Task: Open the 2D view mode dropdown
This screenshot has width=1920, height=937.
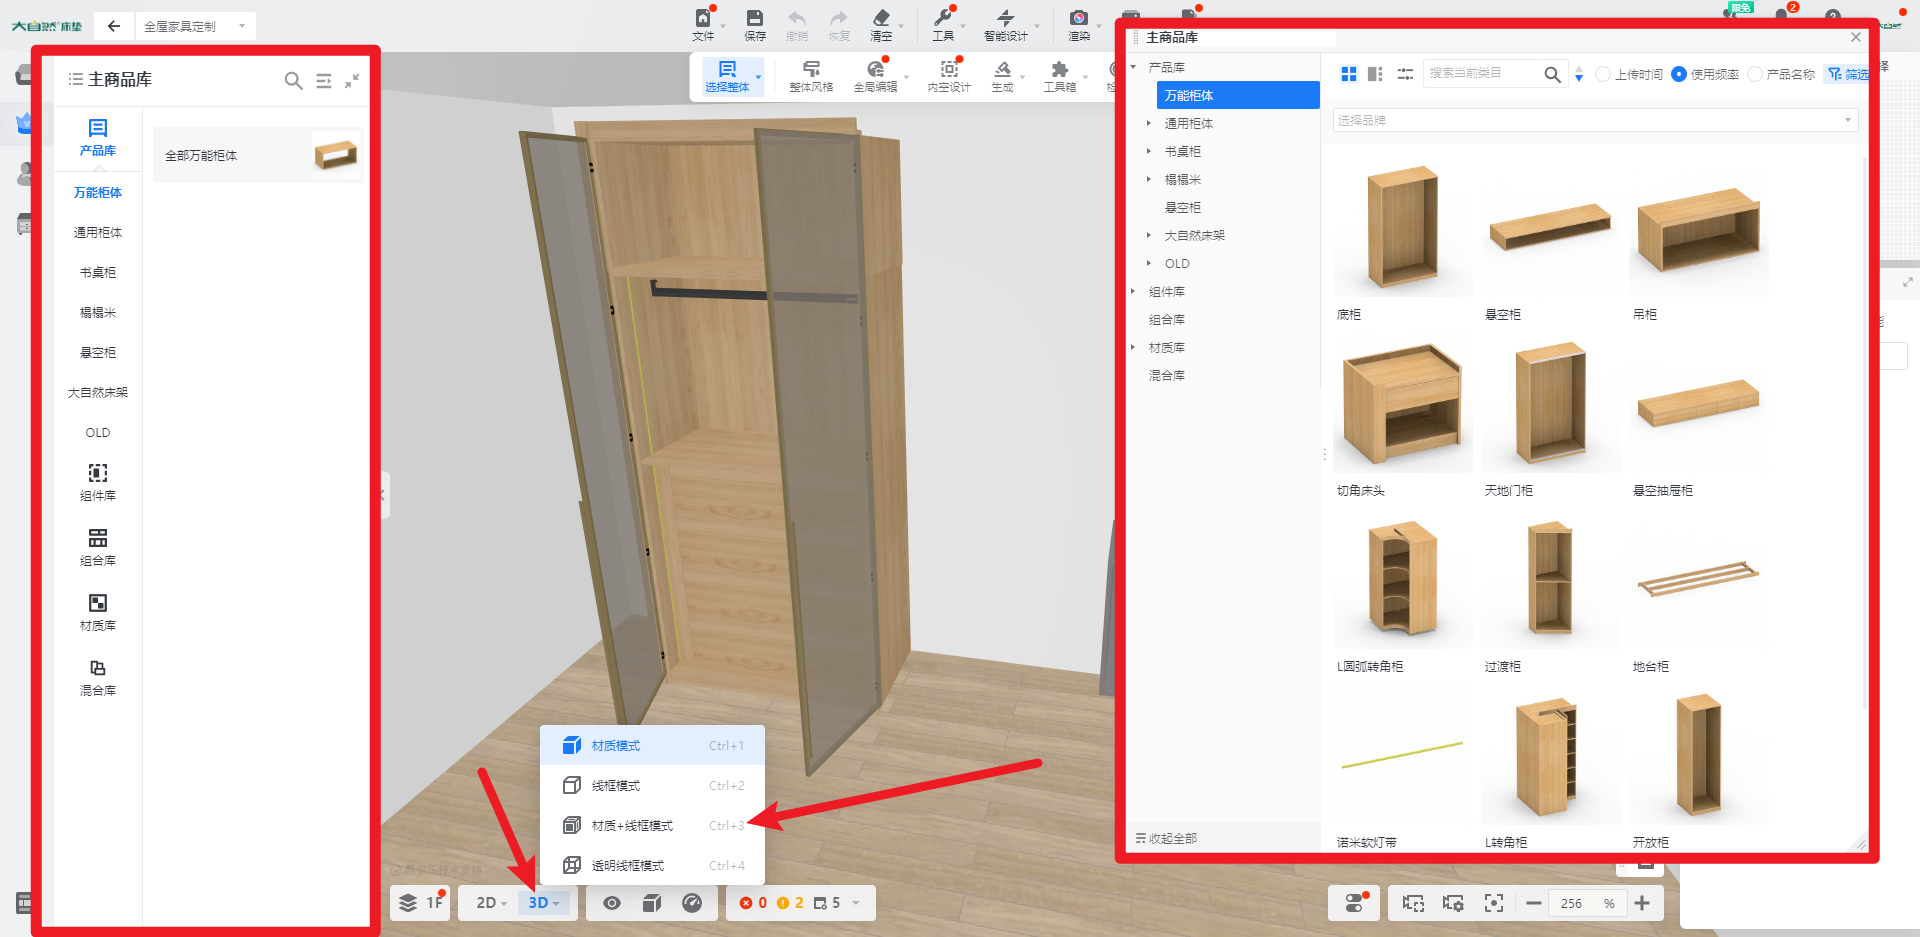Action: [x=491, y=903]
